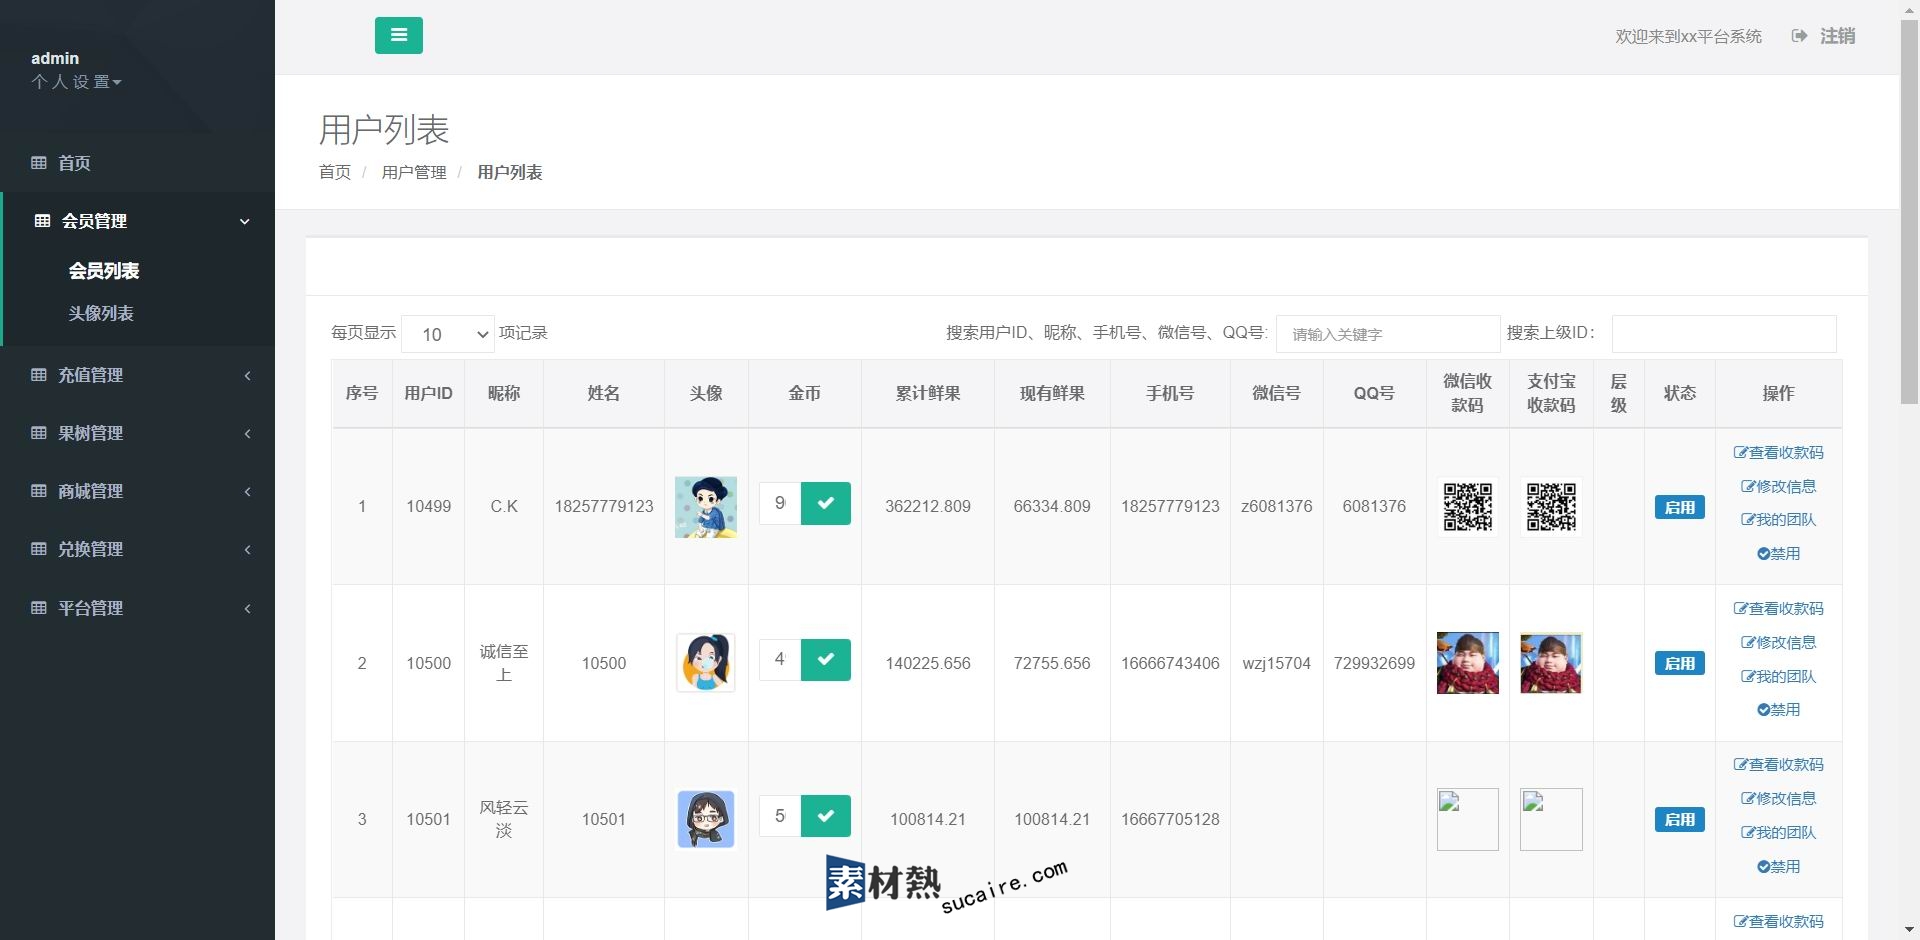Open Alipay QR code for user 10499
The width and height of the screenshot is (1920, 940).
click(x=1551, y=507)
